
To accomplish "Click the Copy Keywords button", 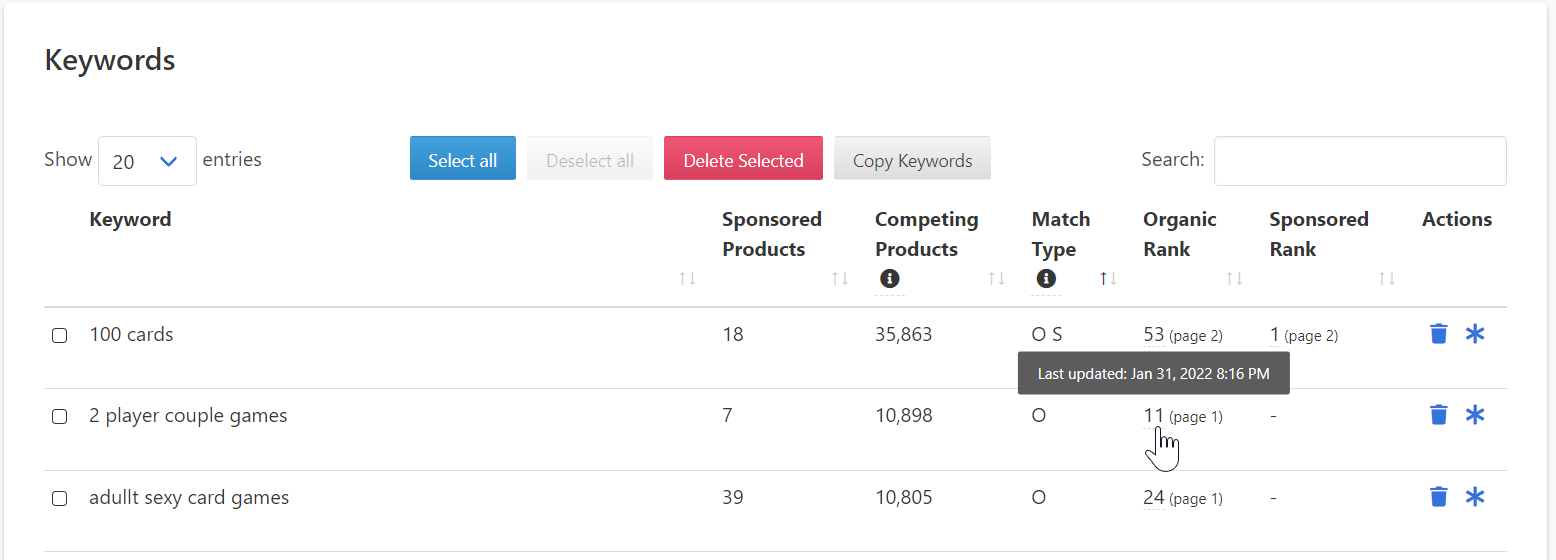I will [912, 158].
